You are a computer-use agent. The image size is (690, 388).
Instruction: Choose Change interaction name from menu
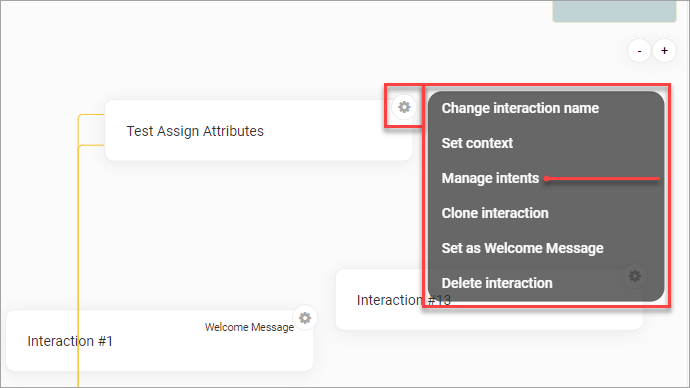(x=520, y=108)
